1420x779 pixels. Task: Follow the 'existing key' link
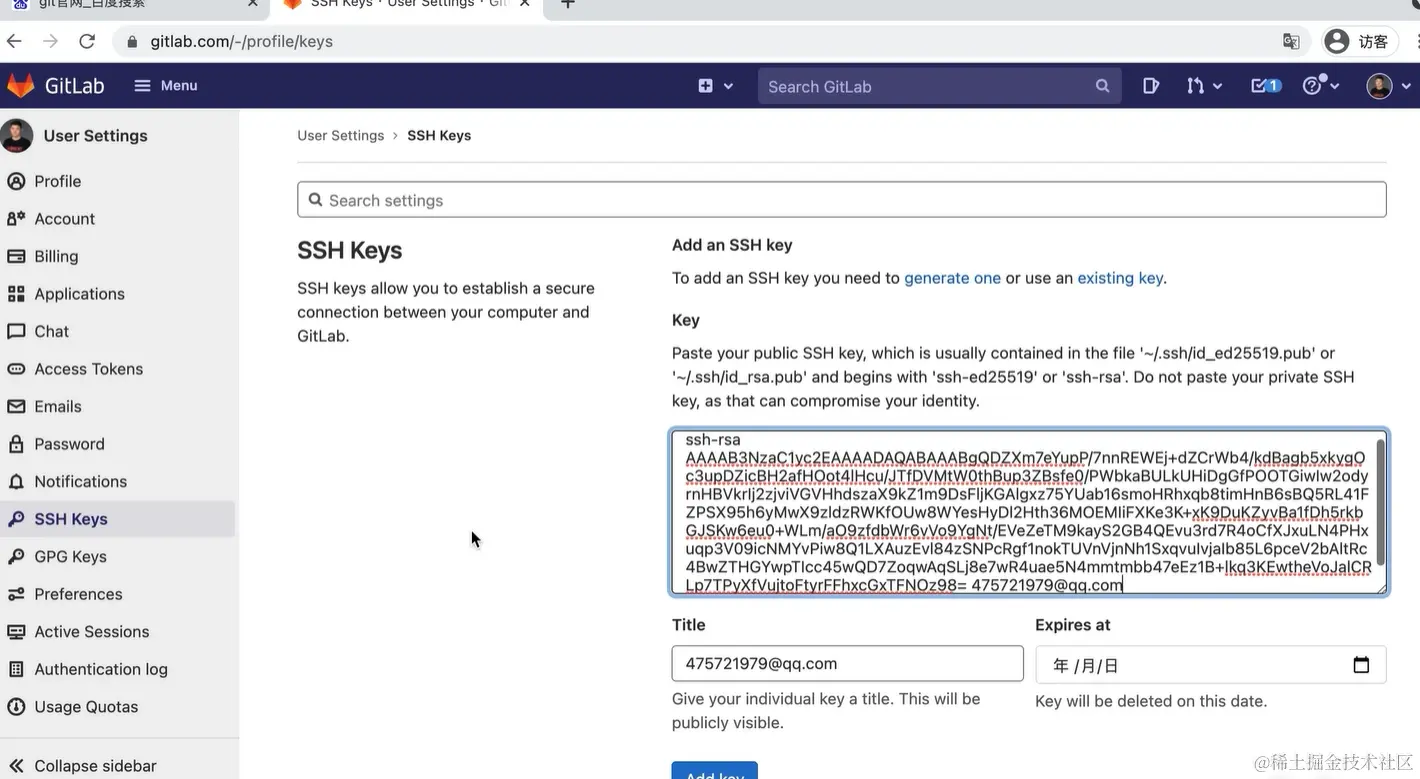pos(1120,278)
